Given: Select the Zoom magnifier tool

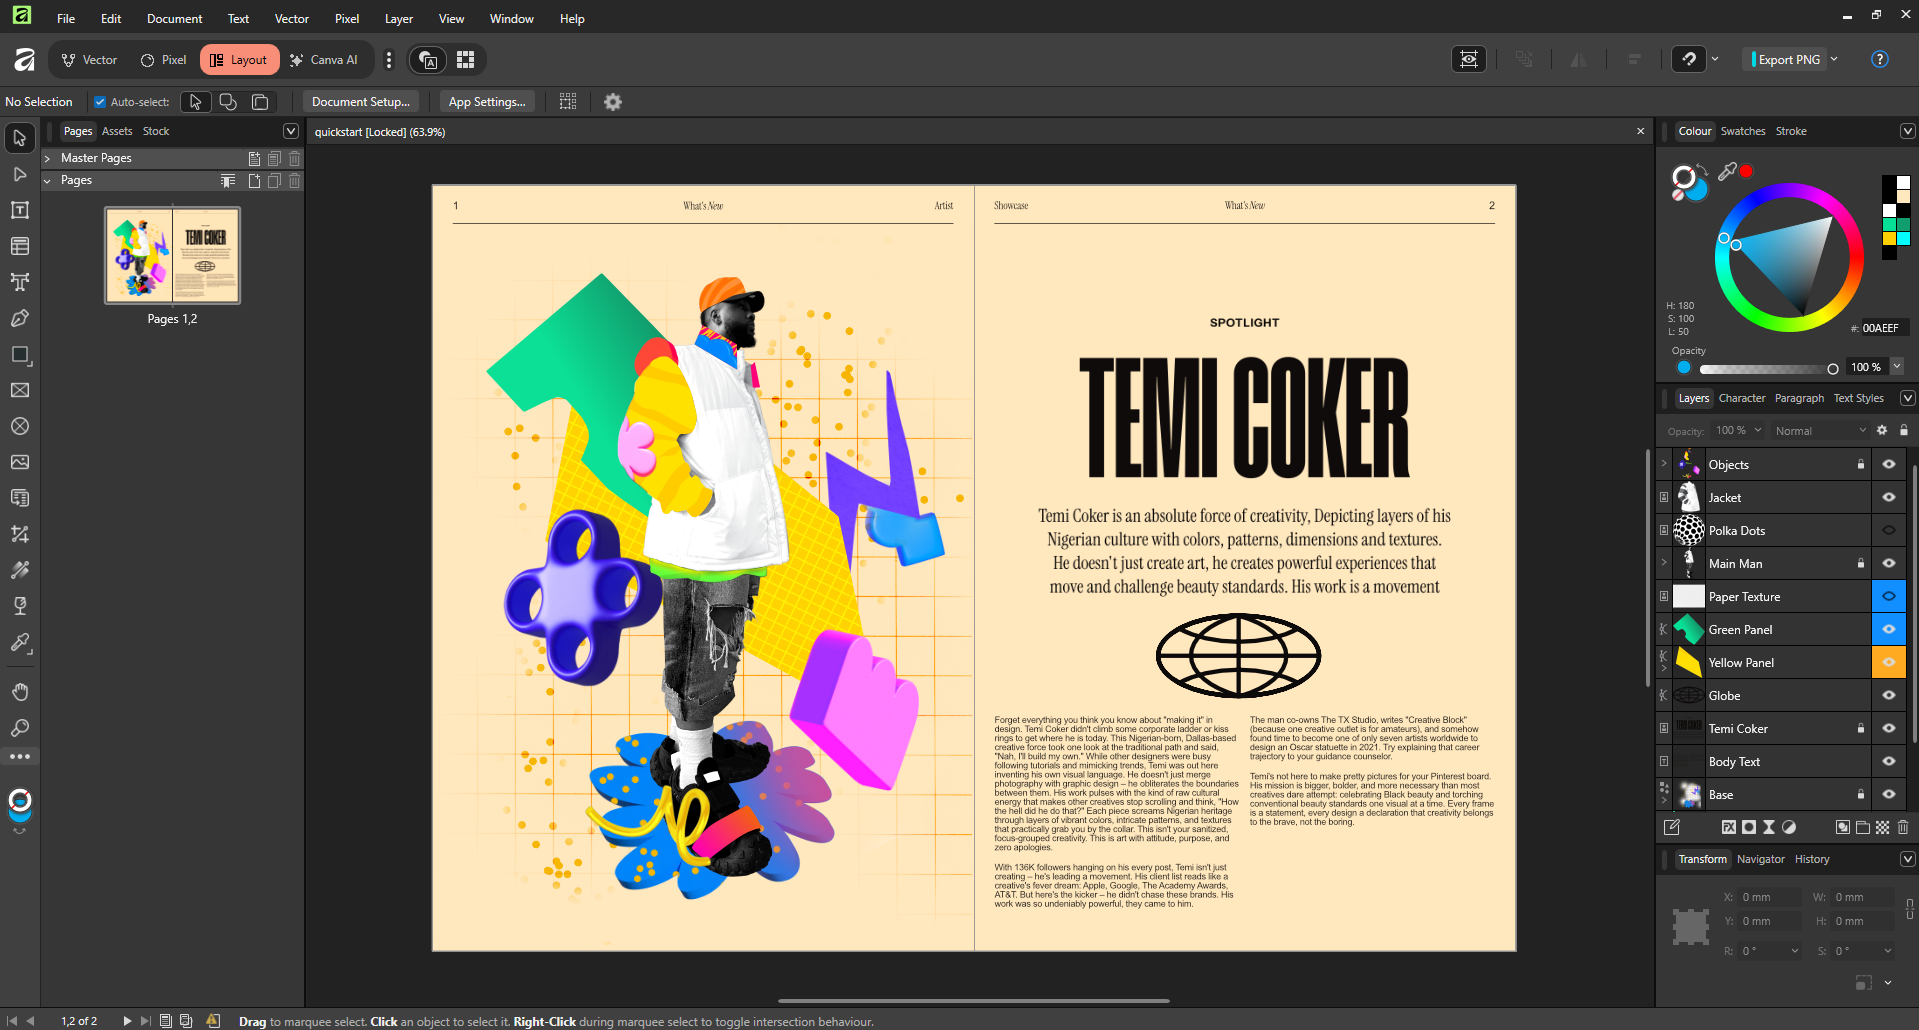Looking at the screenshot, I should point(20,728).
